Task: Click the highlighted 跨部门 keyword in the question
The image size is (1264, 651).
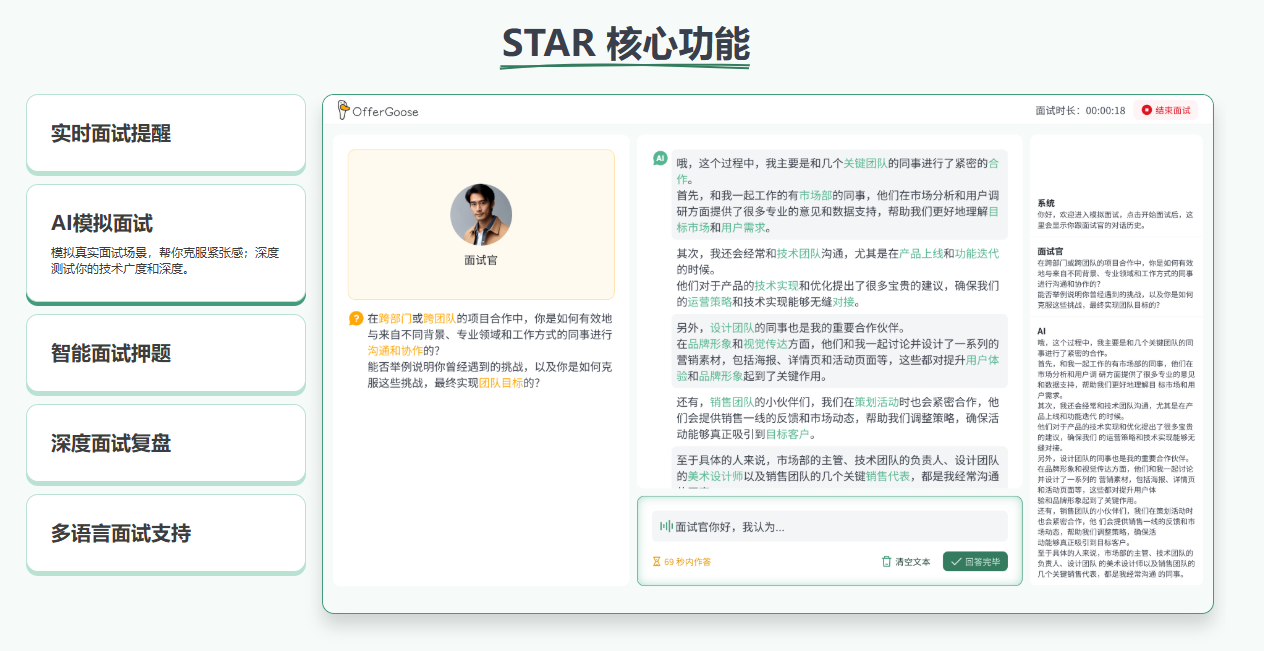Action: (x=395, y=318)
